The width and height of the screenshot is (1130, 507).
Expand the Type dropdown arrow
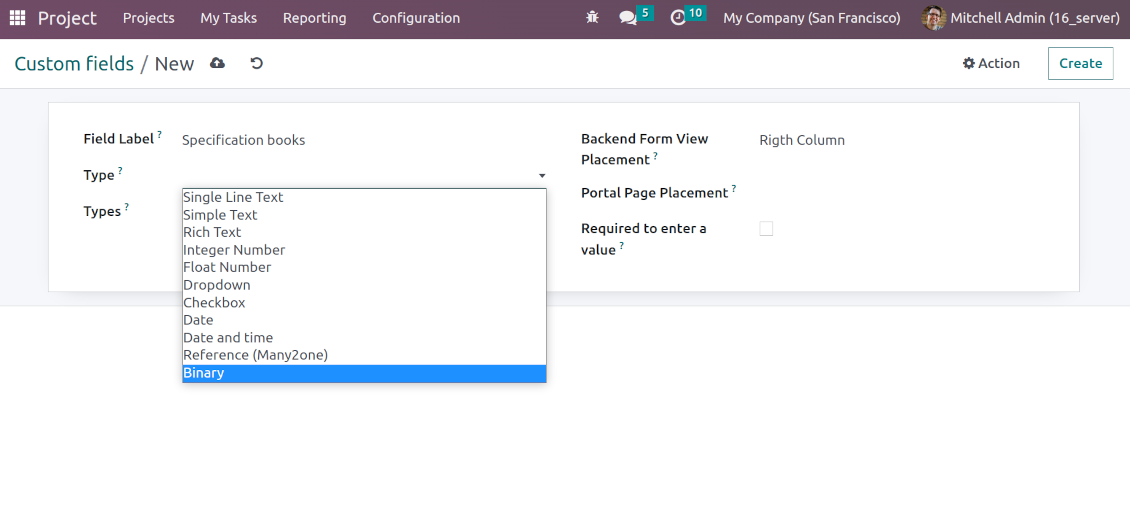542,176
